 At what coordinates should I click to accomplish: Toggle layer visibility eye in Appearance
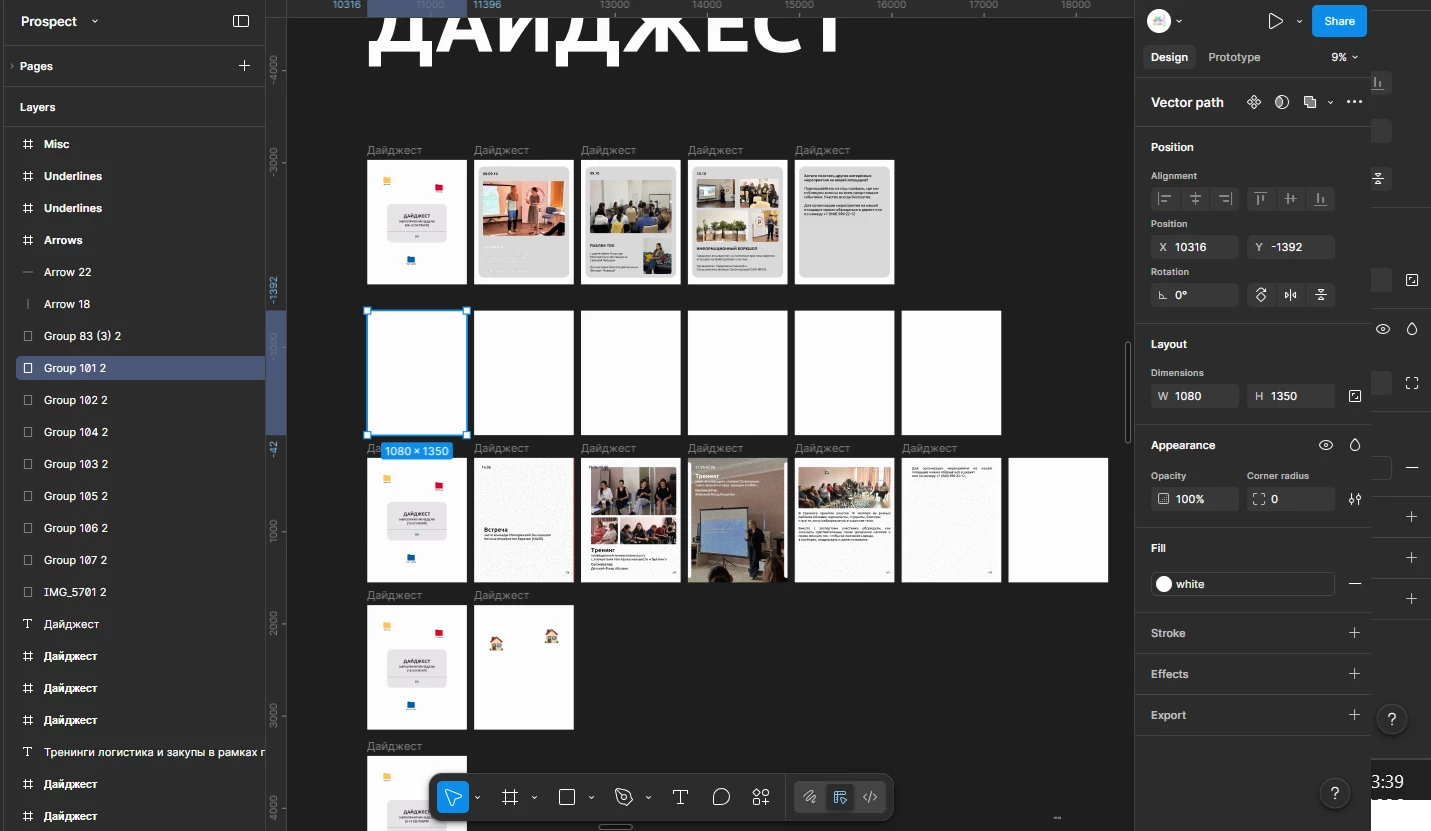coord(1326,445)
